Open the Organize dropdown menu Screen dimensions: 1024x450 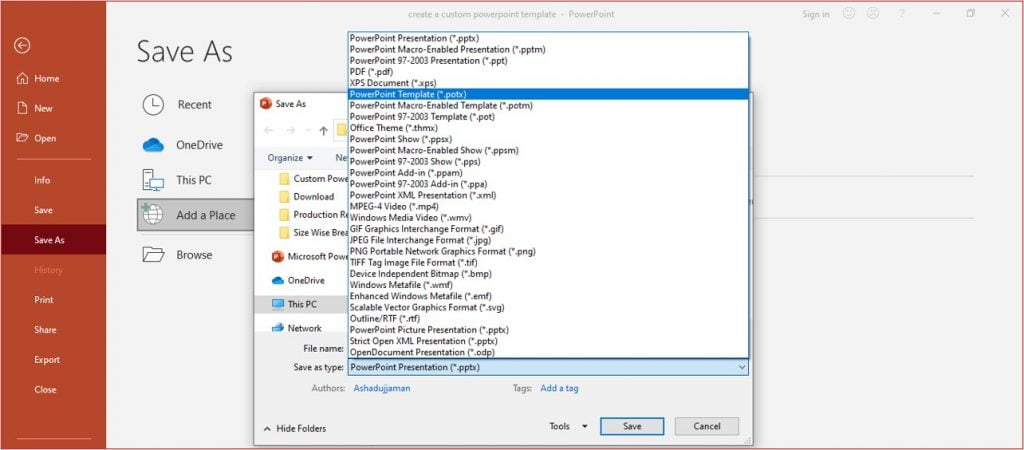[x=290, y=158]
